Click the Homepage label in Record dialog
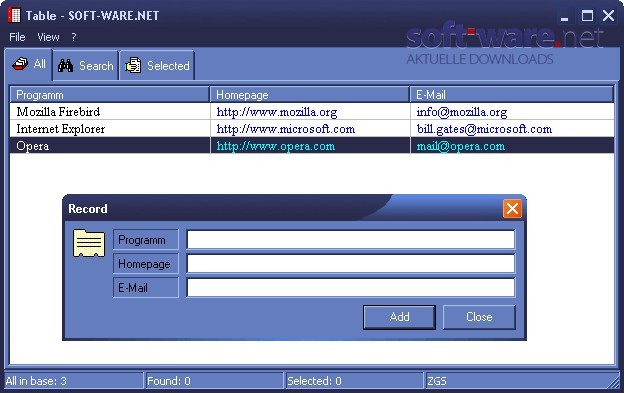 click(146, 263)
